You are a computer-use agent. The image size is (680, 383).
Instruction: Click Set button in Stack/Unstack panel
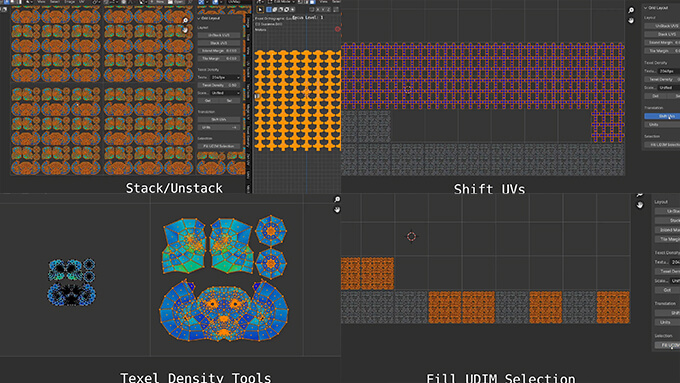point(229,101)
